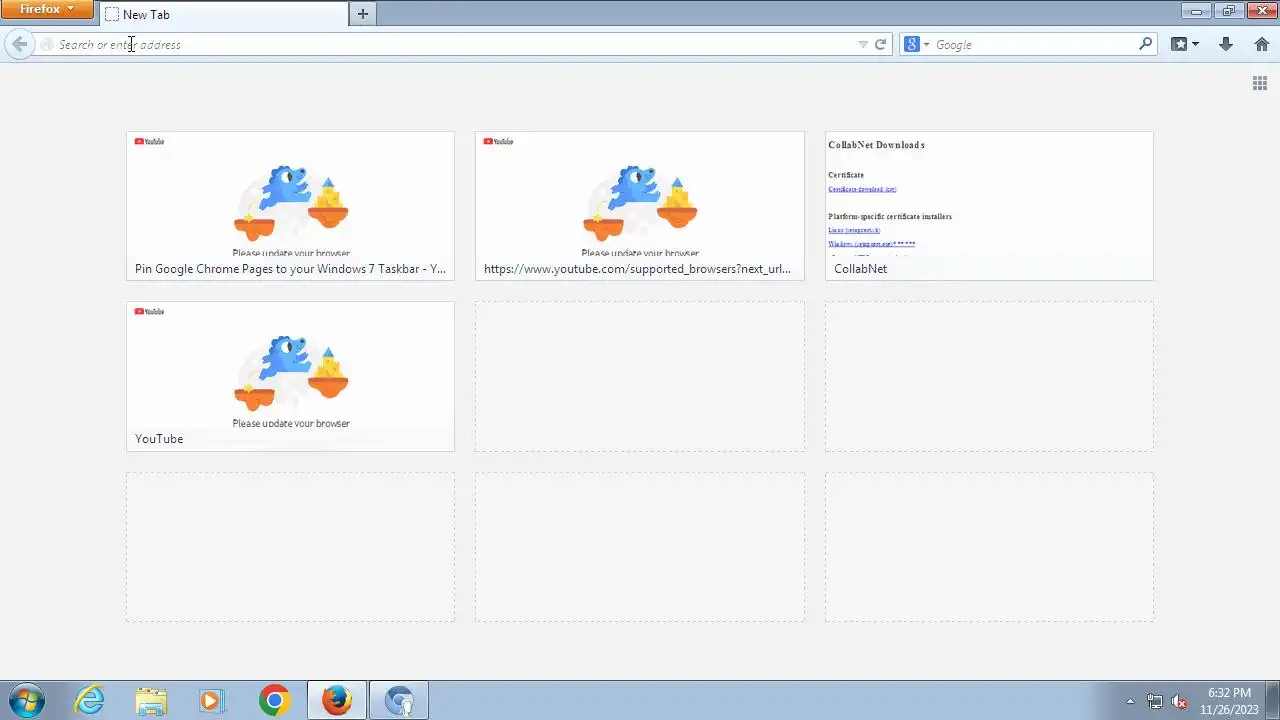
Task: Launch Internet Explorer from taskbar
Action: point(90,700)
